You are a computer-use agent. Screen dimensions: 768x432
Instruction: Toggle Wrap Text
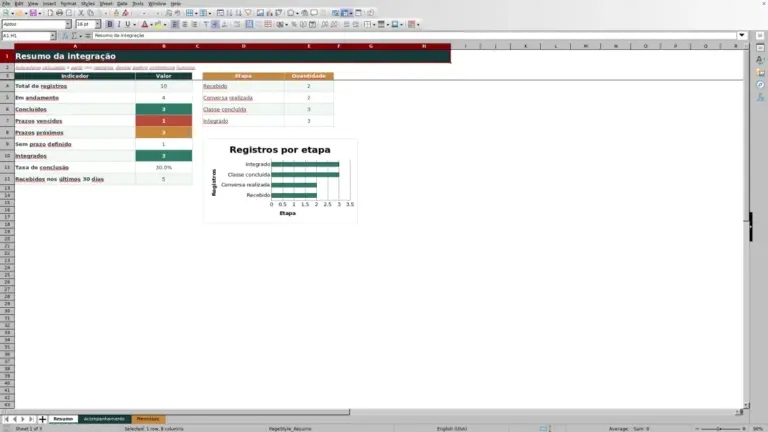click(237, 24)
